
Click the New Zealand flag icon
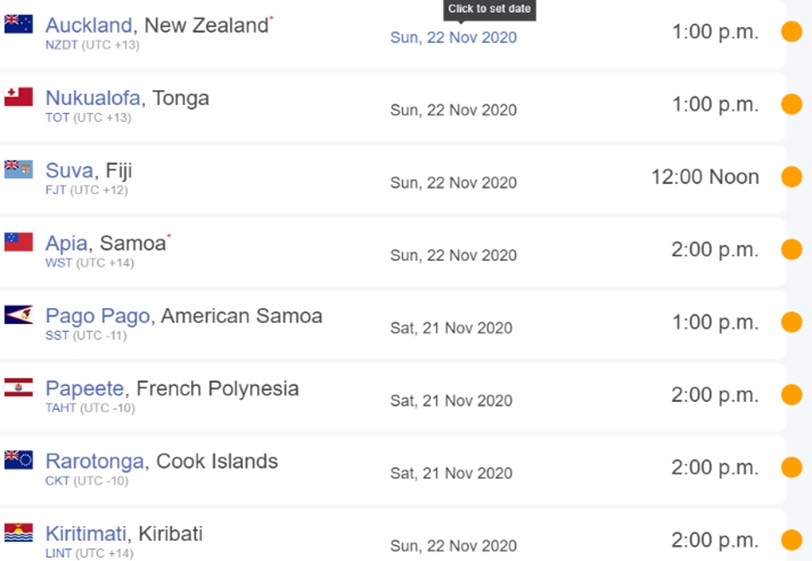tap(19, 25)
